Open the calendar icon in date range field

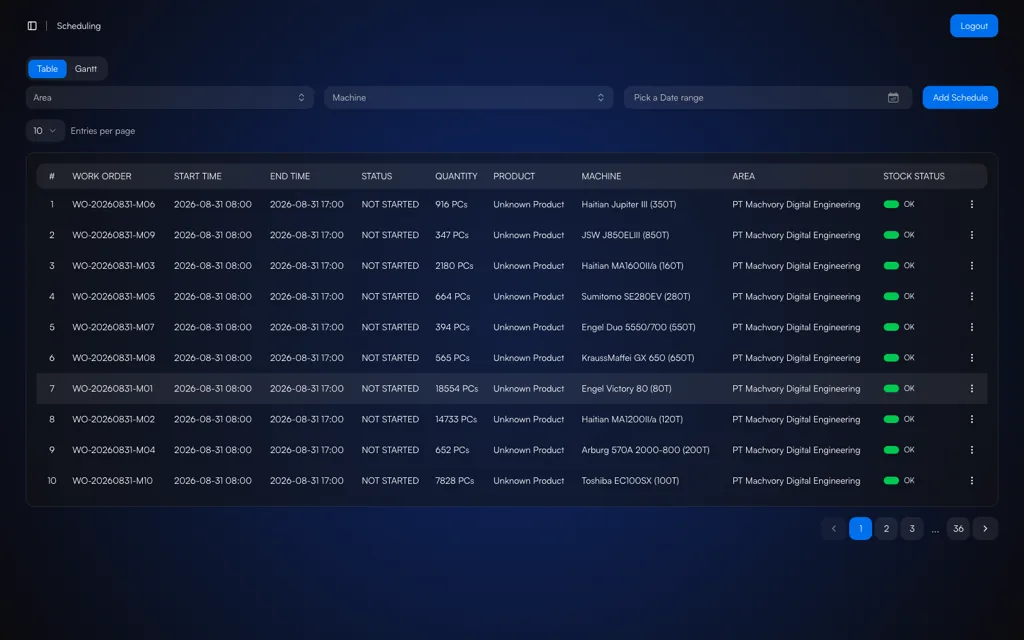(x=893, y=97)
